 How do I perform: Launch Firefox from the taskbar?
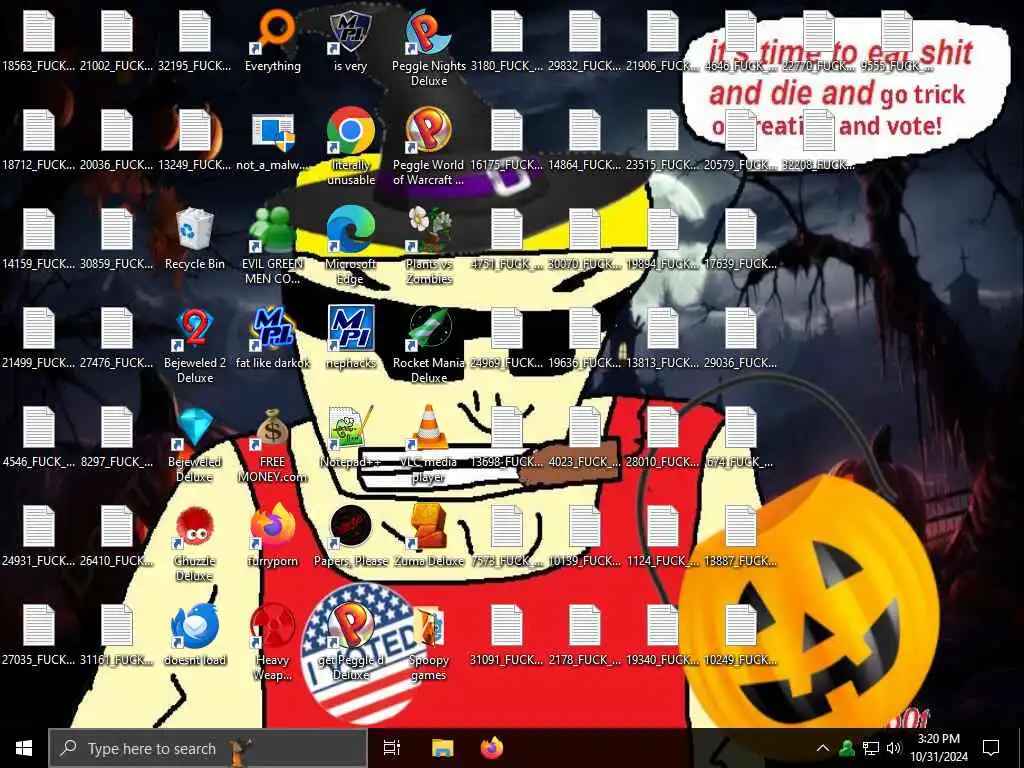[x=492, y=748]
